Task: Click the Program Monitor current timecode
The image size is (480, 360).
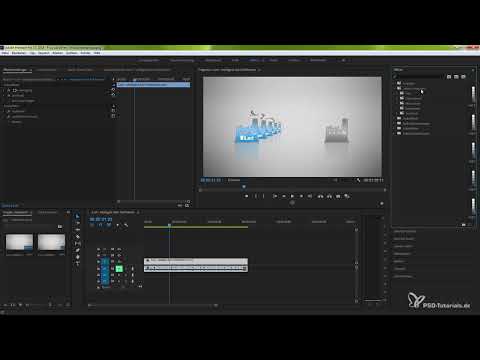Action: 211,180
